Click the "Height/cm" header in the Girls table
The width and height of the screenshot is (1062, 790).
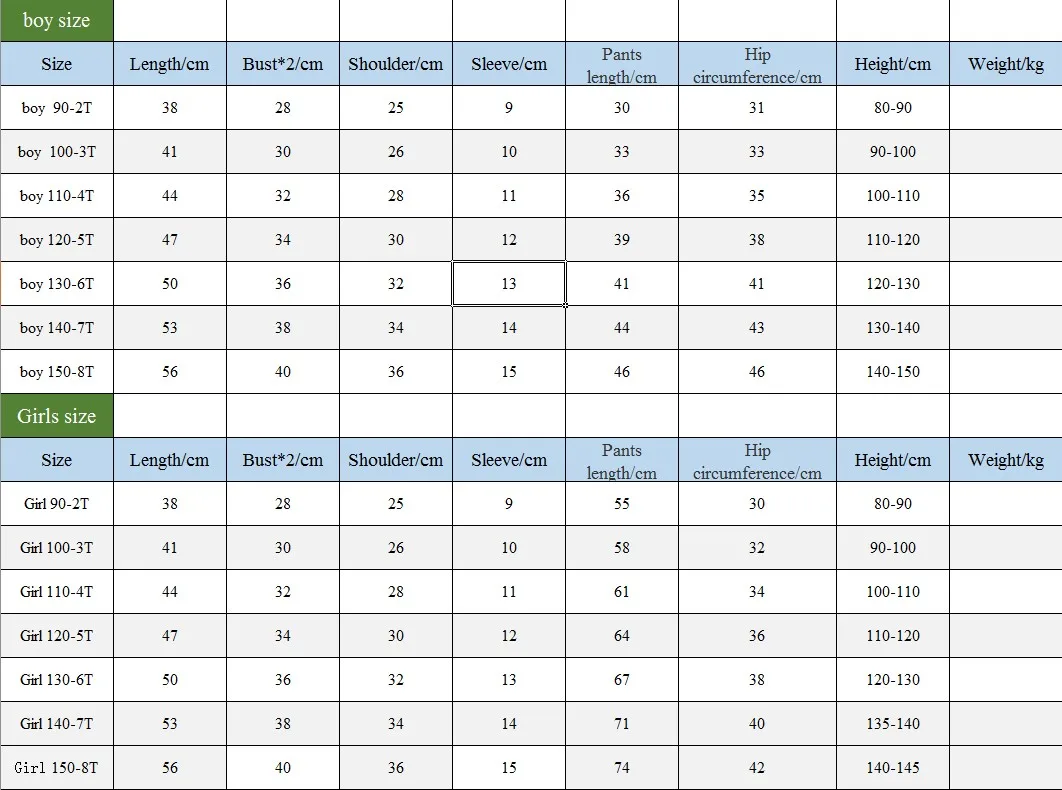pyautogui.click(x=893, y=460)
